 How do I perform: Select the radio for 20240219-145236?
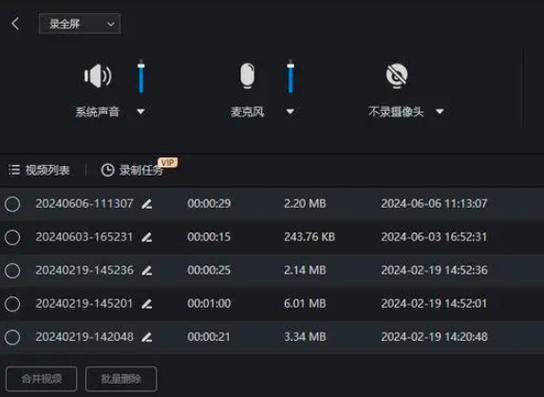[x=12, y=271]
